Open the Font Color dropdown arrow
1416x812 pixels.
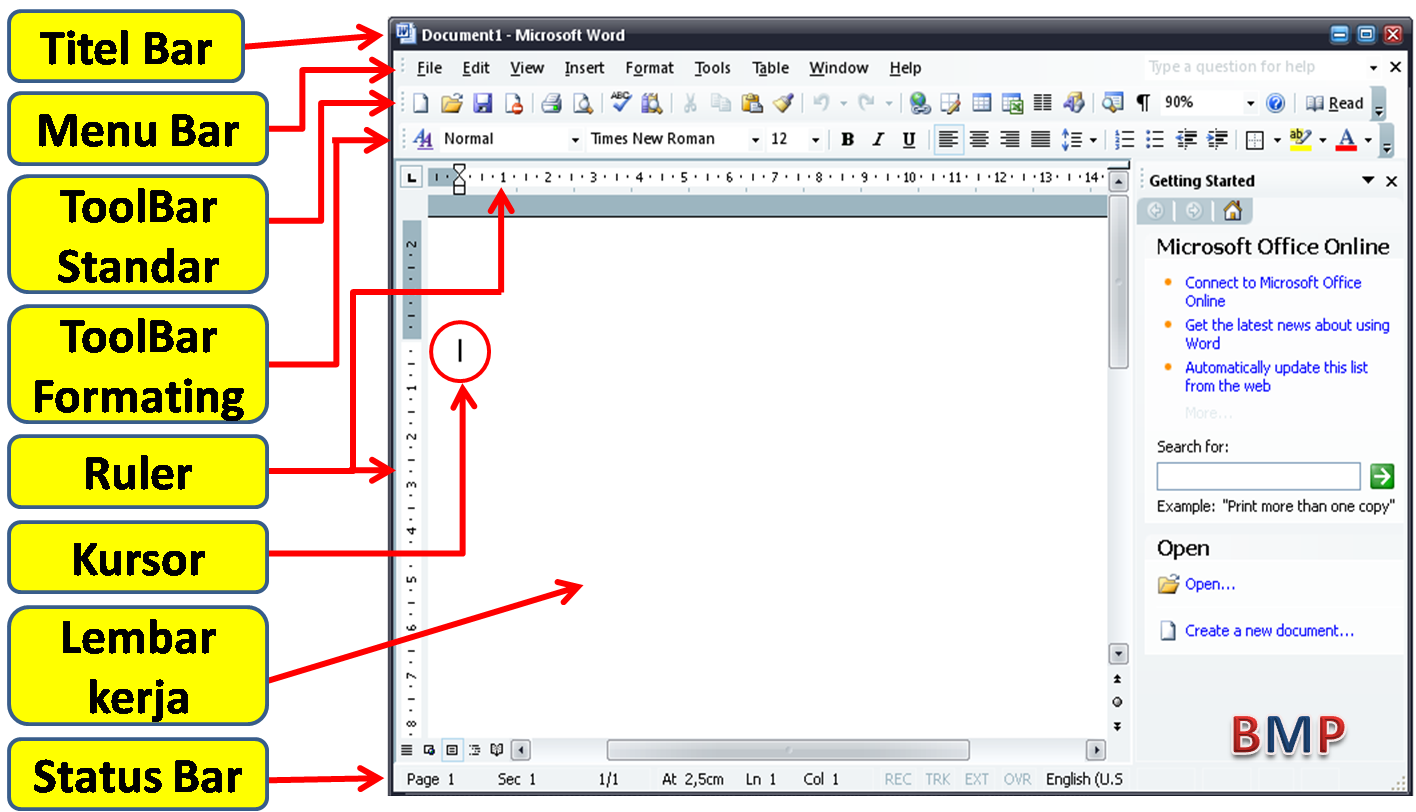pos(1368,140)
